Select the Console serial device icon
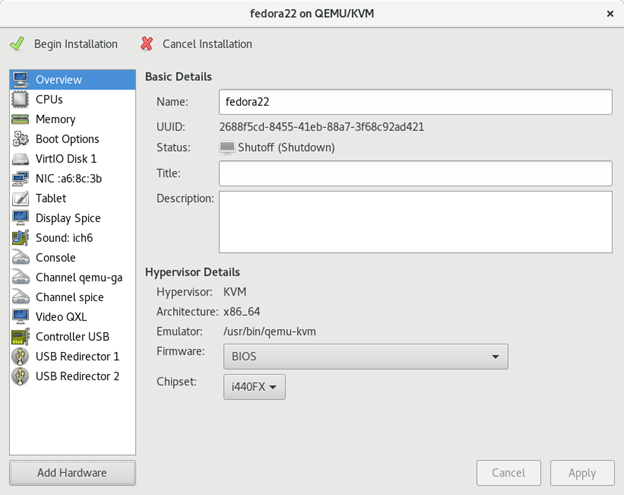Screen dimensions: 624x495 [20, 257]
